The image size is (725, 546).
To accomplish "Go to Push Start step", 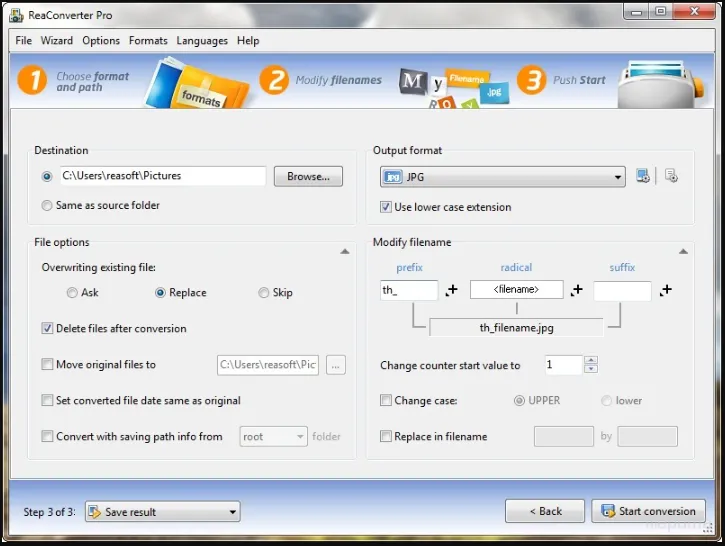I will (x=579, y=80).
